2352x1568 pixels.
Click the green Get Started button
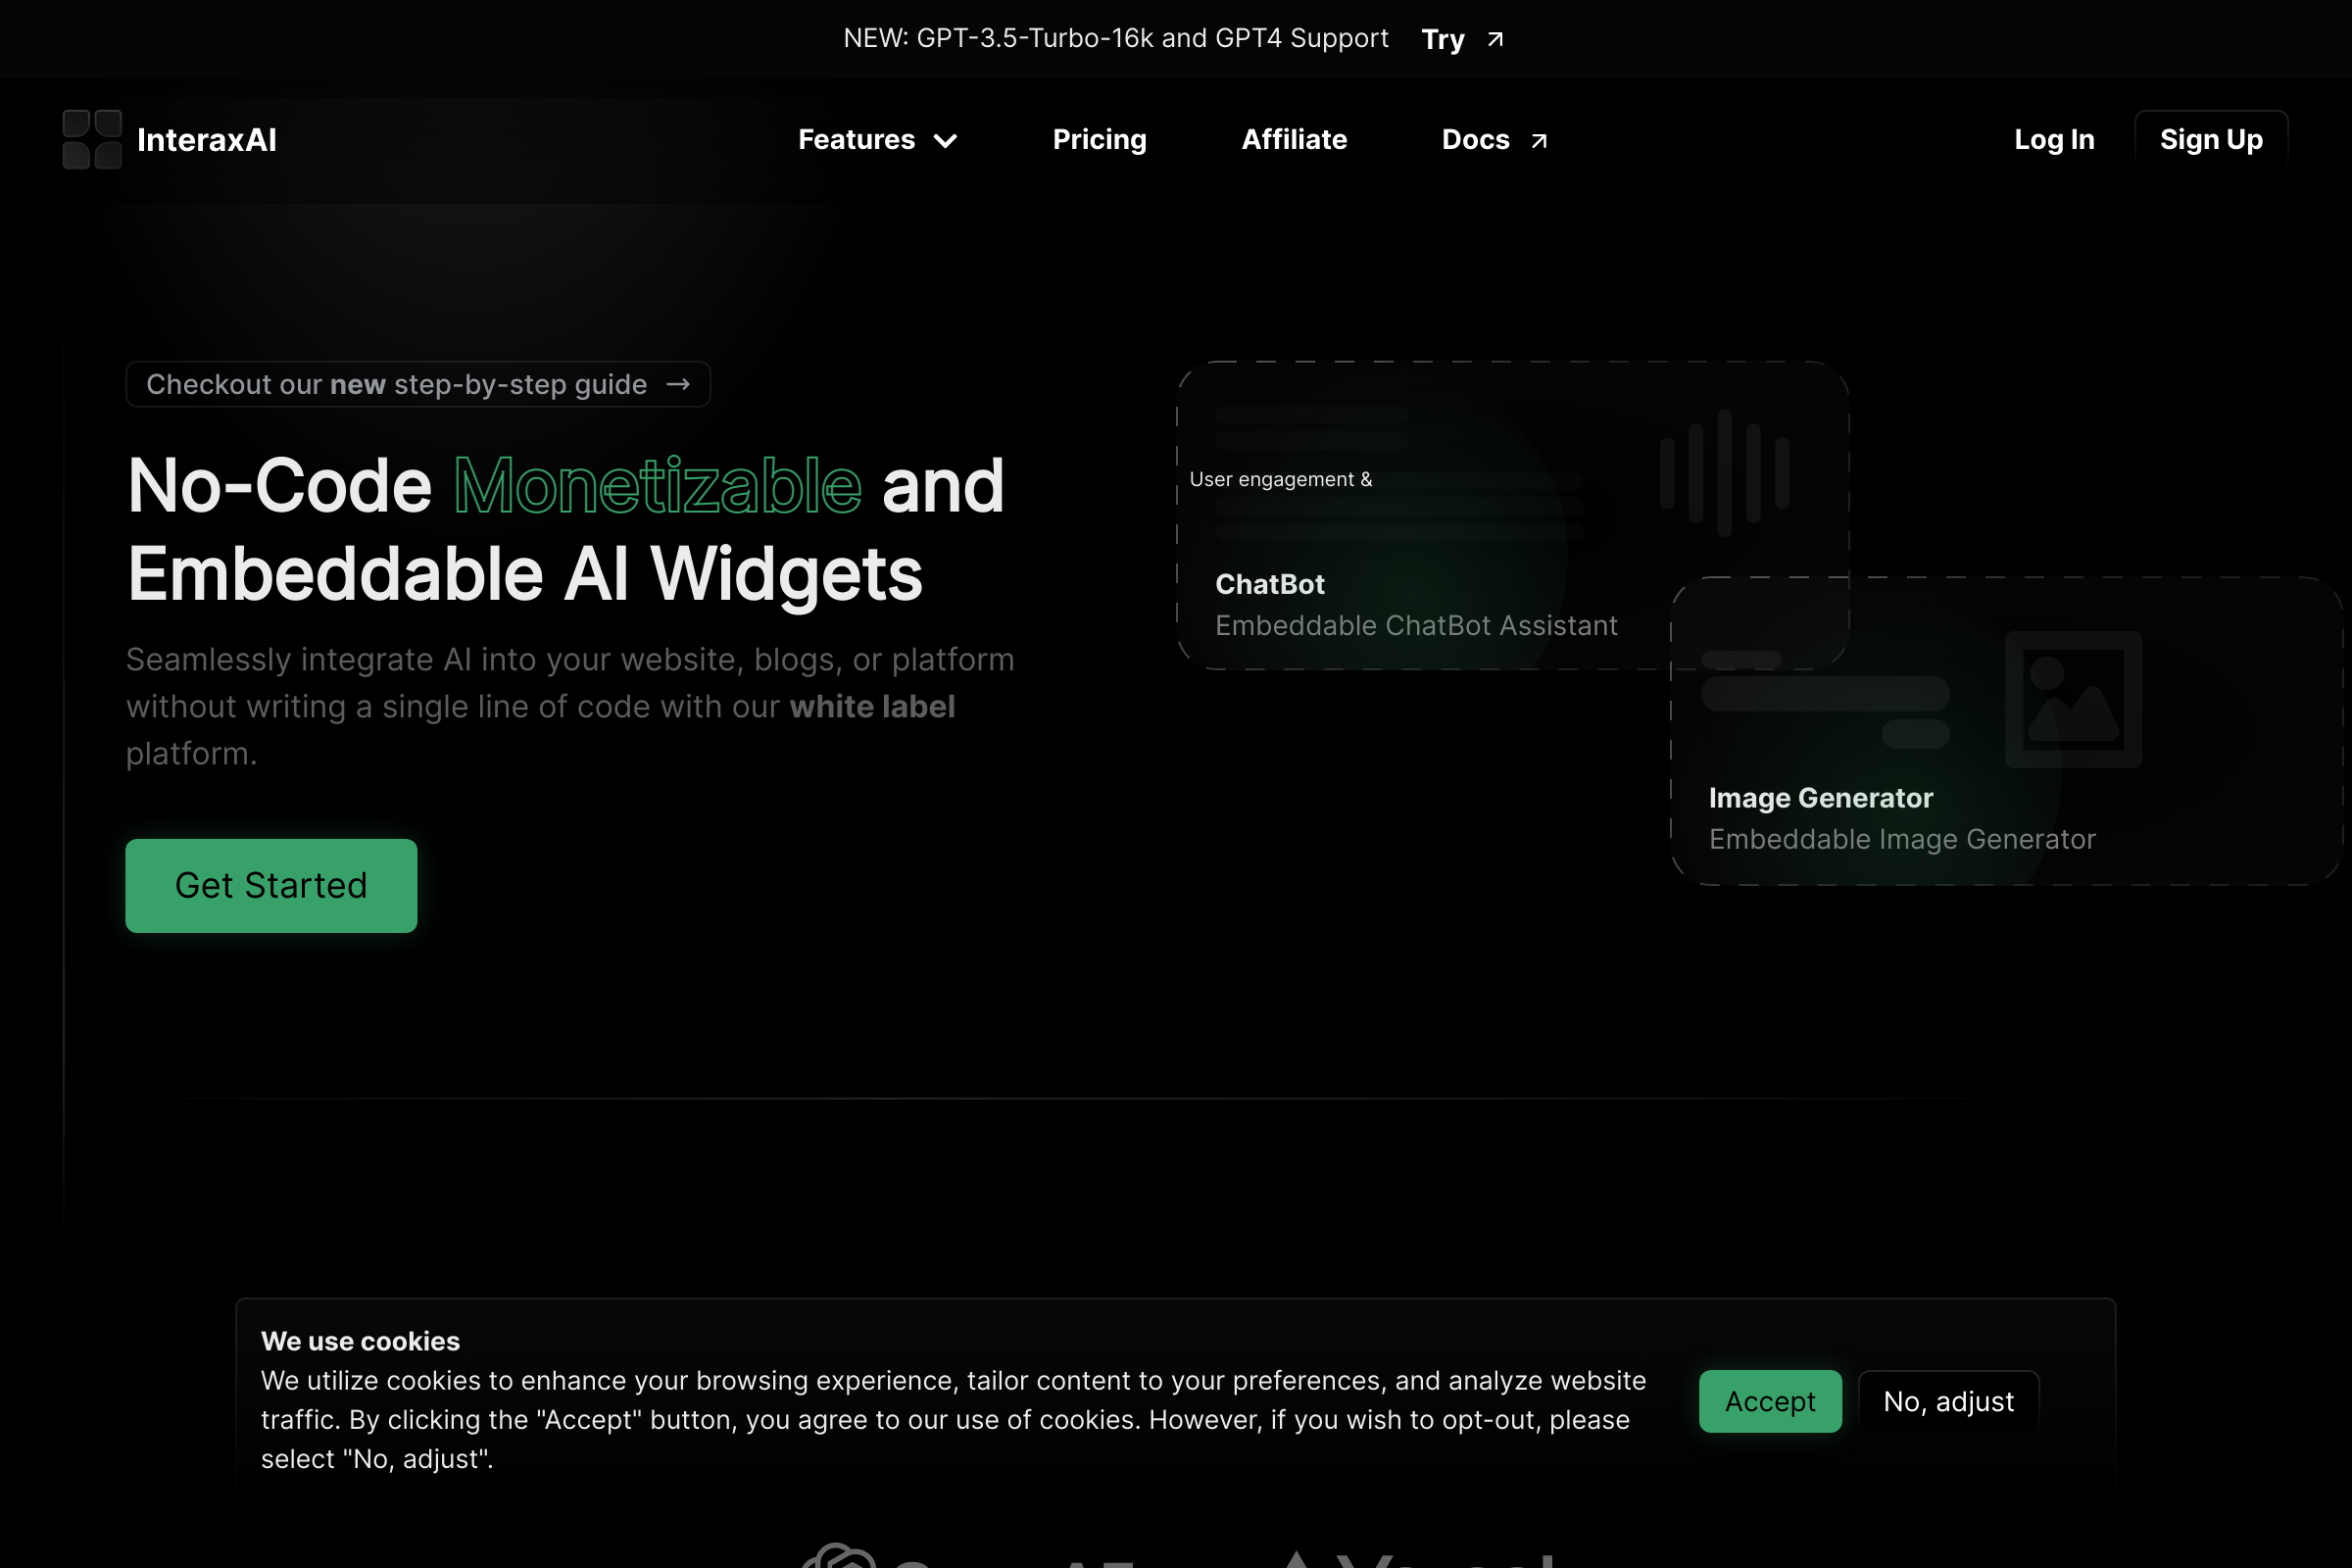coord(271,885)
